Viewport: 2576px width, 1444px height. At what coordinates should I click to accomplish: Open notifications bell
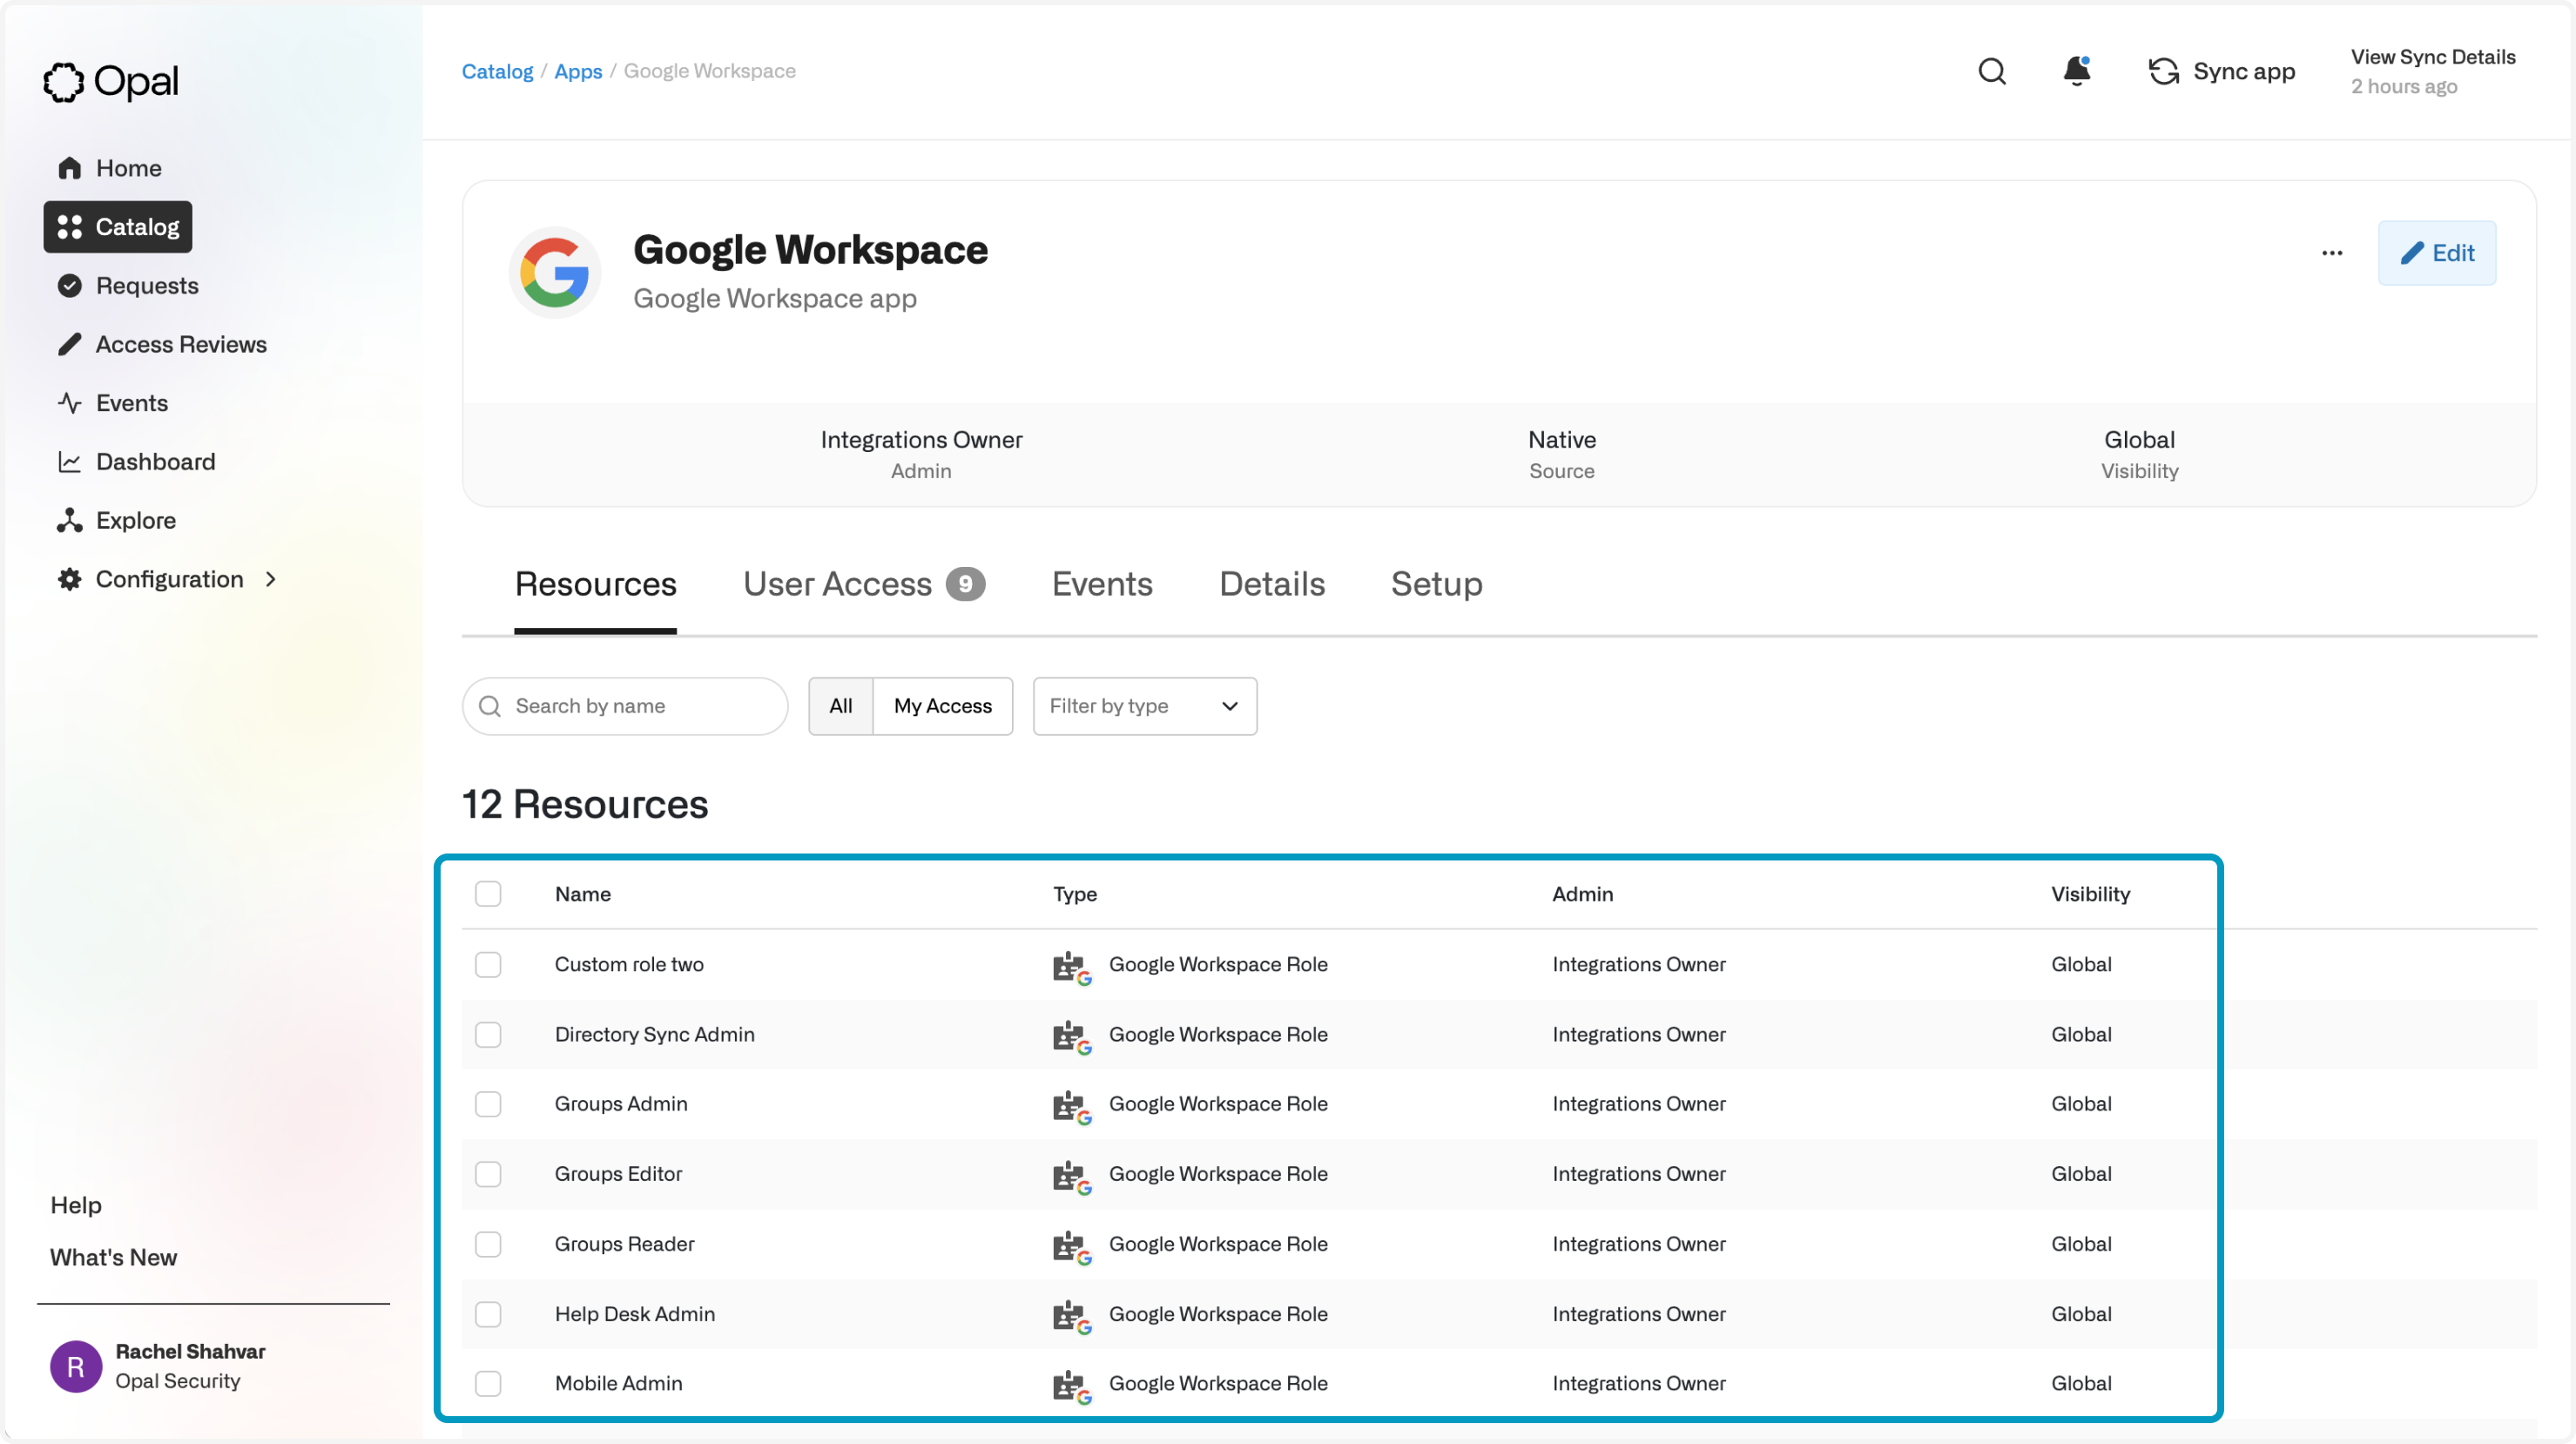point(2077,71)
